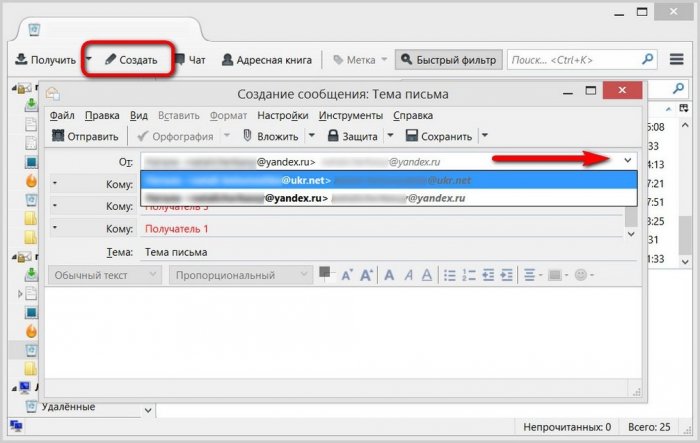The height and width of the screenshot is (443, 700).
Task: Click the Получатель 1 recipient field
Action: point(380,229)
